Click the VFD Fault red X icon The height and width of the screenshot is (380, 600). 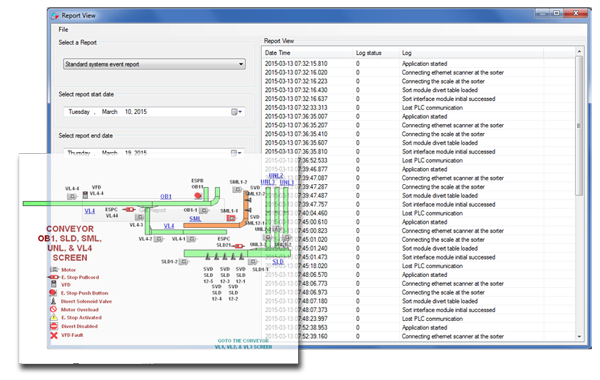54,335
